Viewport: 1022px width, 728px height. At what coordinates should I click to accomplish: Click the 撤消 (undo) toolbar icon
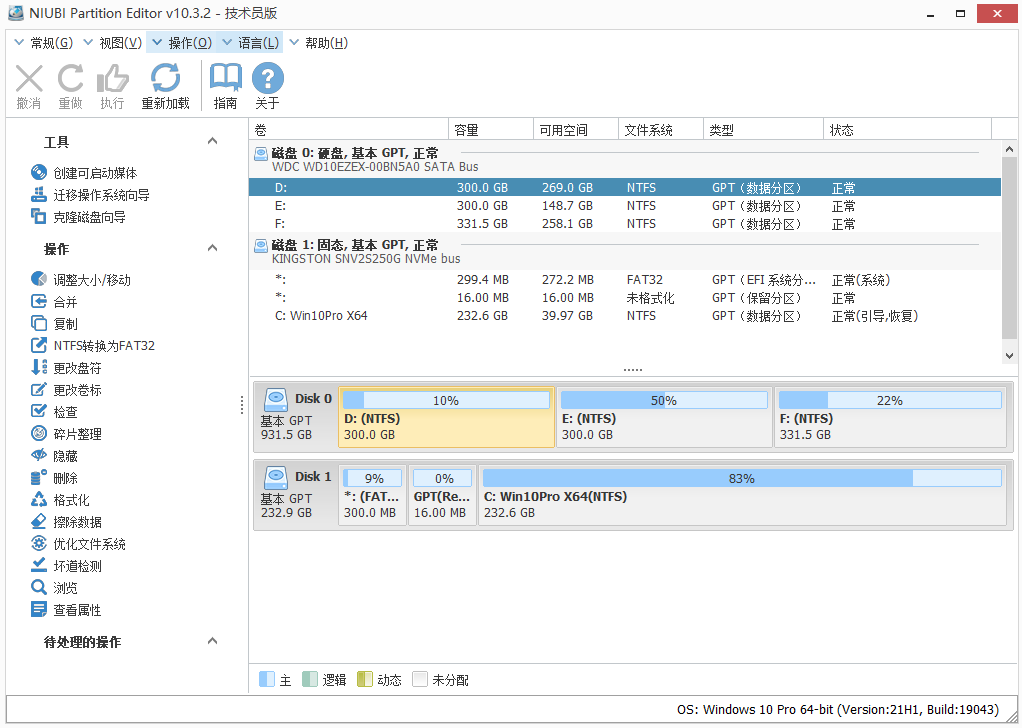click(29, 78)
